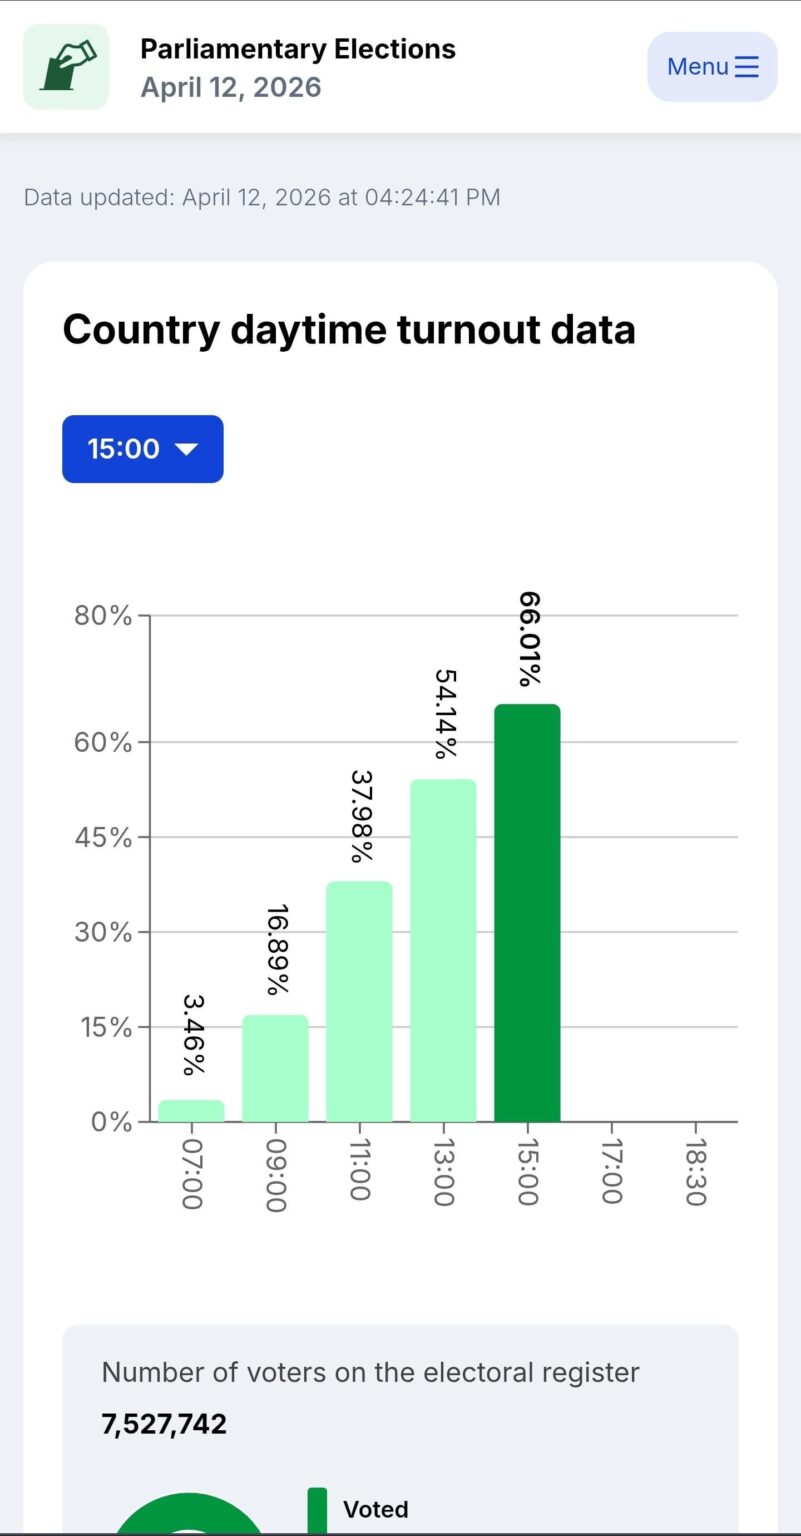Click the green Voted legend marker

318,1508
